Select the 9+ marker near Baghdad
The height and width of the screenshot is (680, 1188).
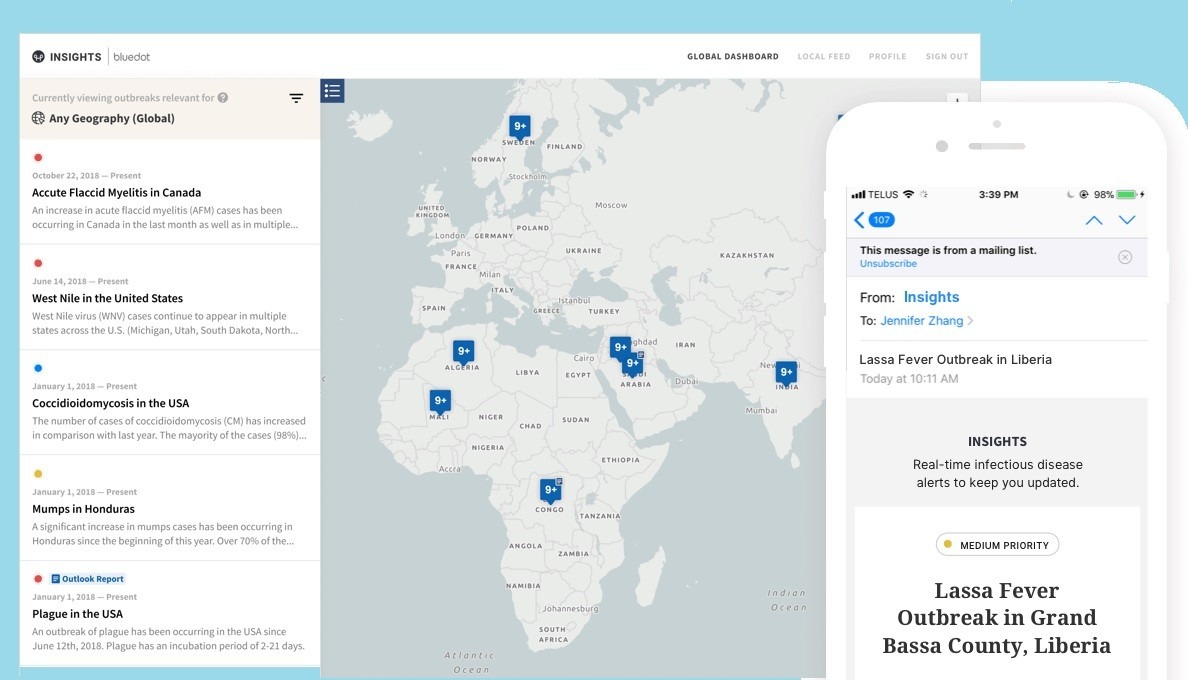(621, 348)
